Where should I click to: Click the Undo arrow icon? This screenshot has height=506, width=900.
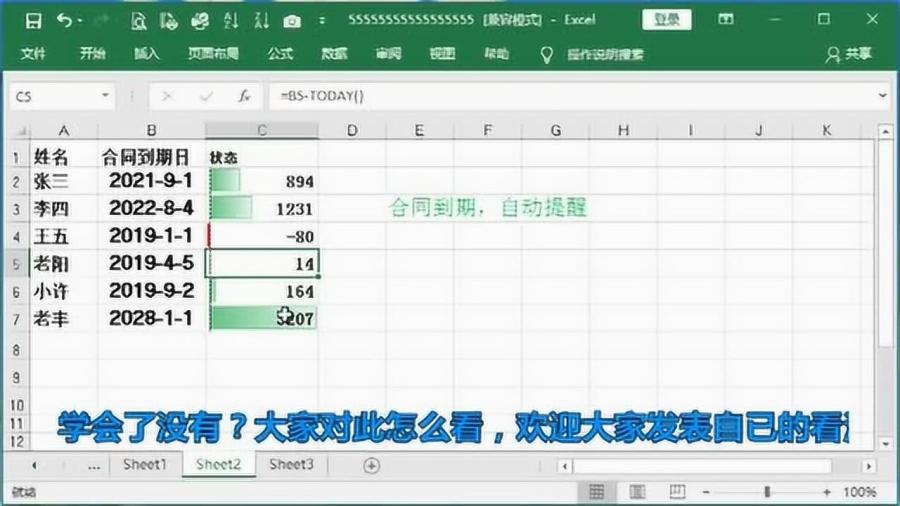click(64, 21)
